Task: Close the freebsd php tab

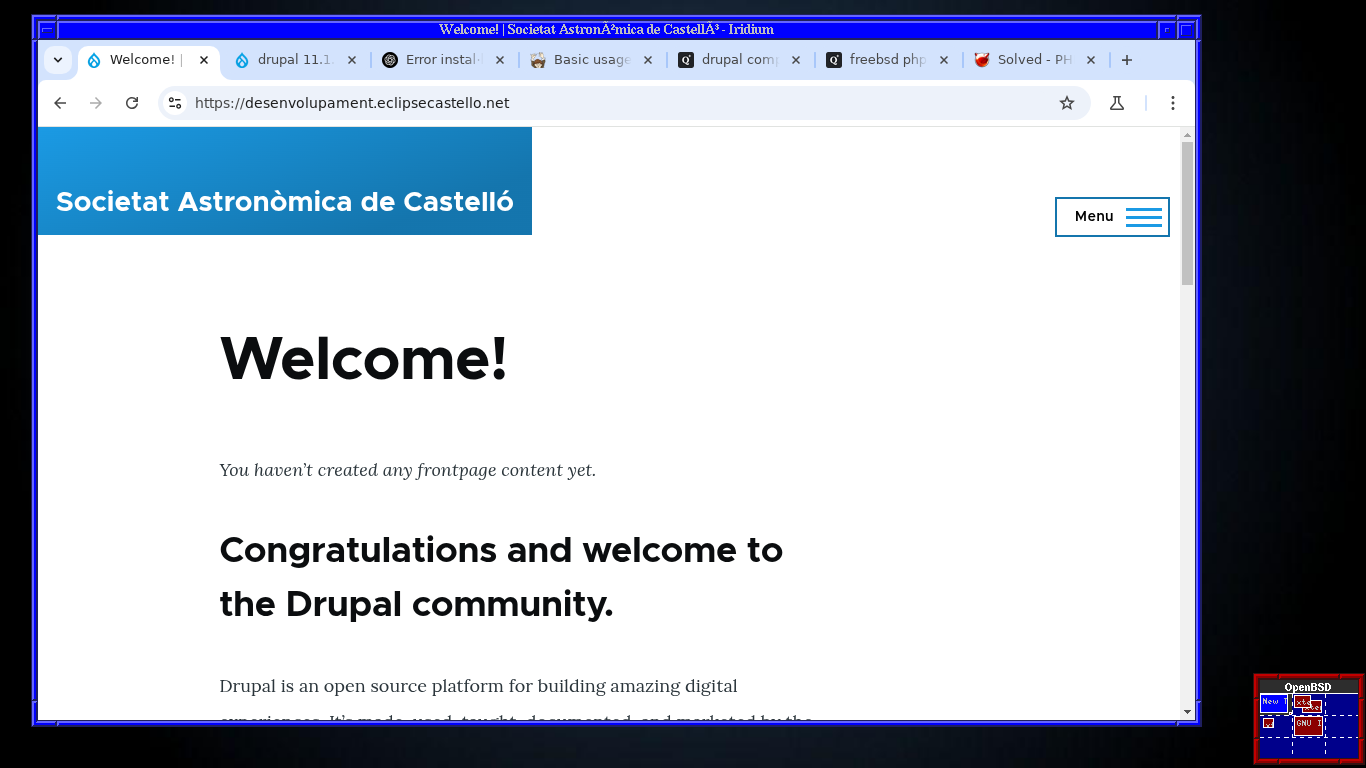Action: coord(944,60)
